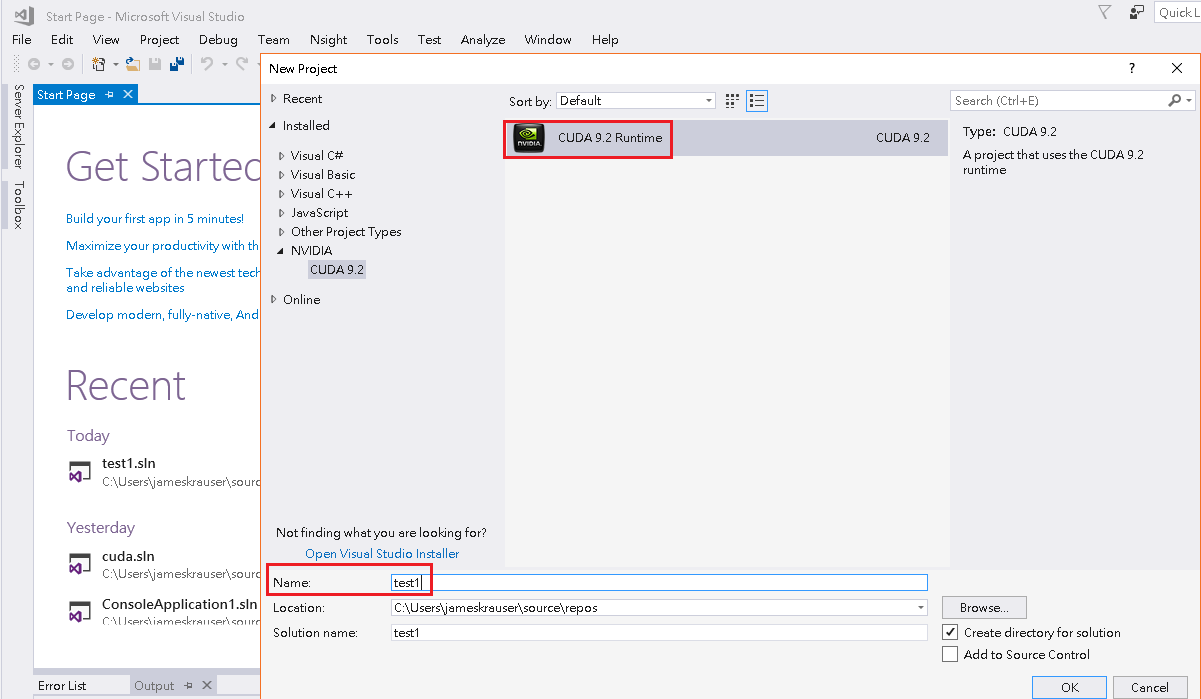Image resolution: width=1201 pixels, height=699 pixels.
Task: Open the Debug menu
Action: (x=218, y=39)
